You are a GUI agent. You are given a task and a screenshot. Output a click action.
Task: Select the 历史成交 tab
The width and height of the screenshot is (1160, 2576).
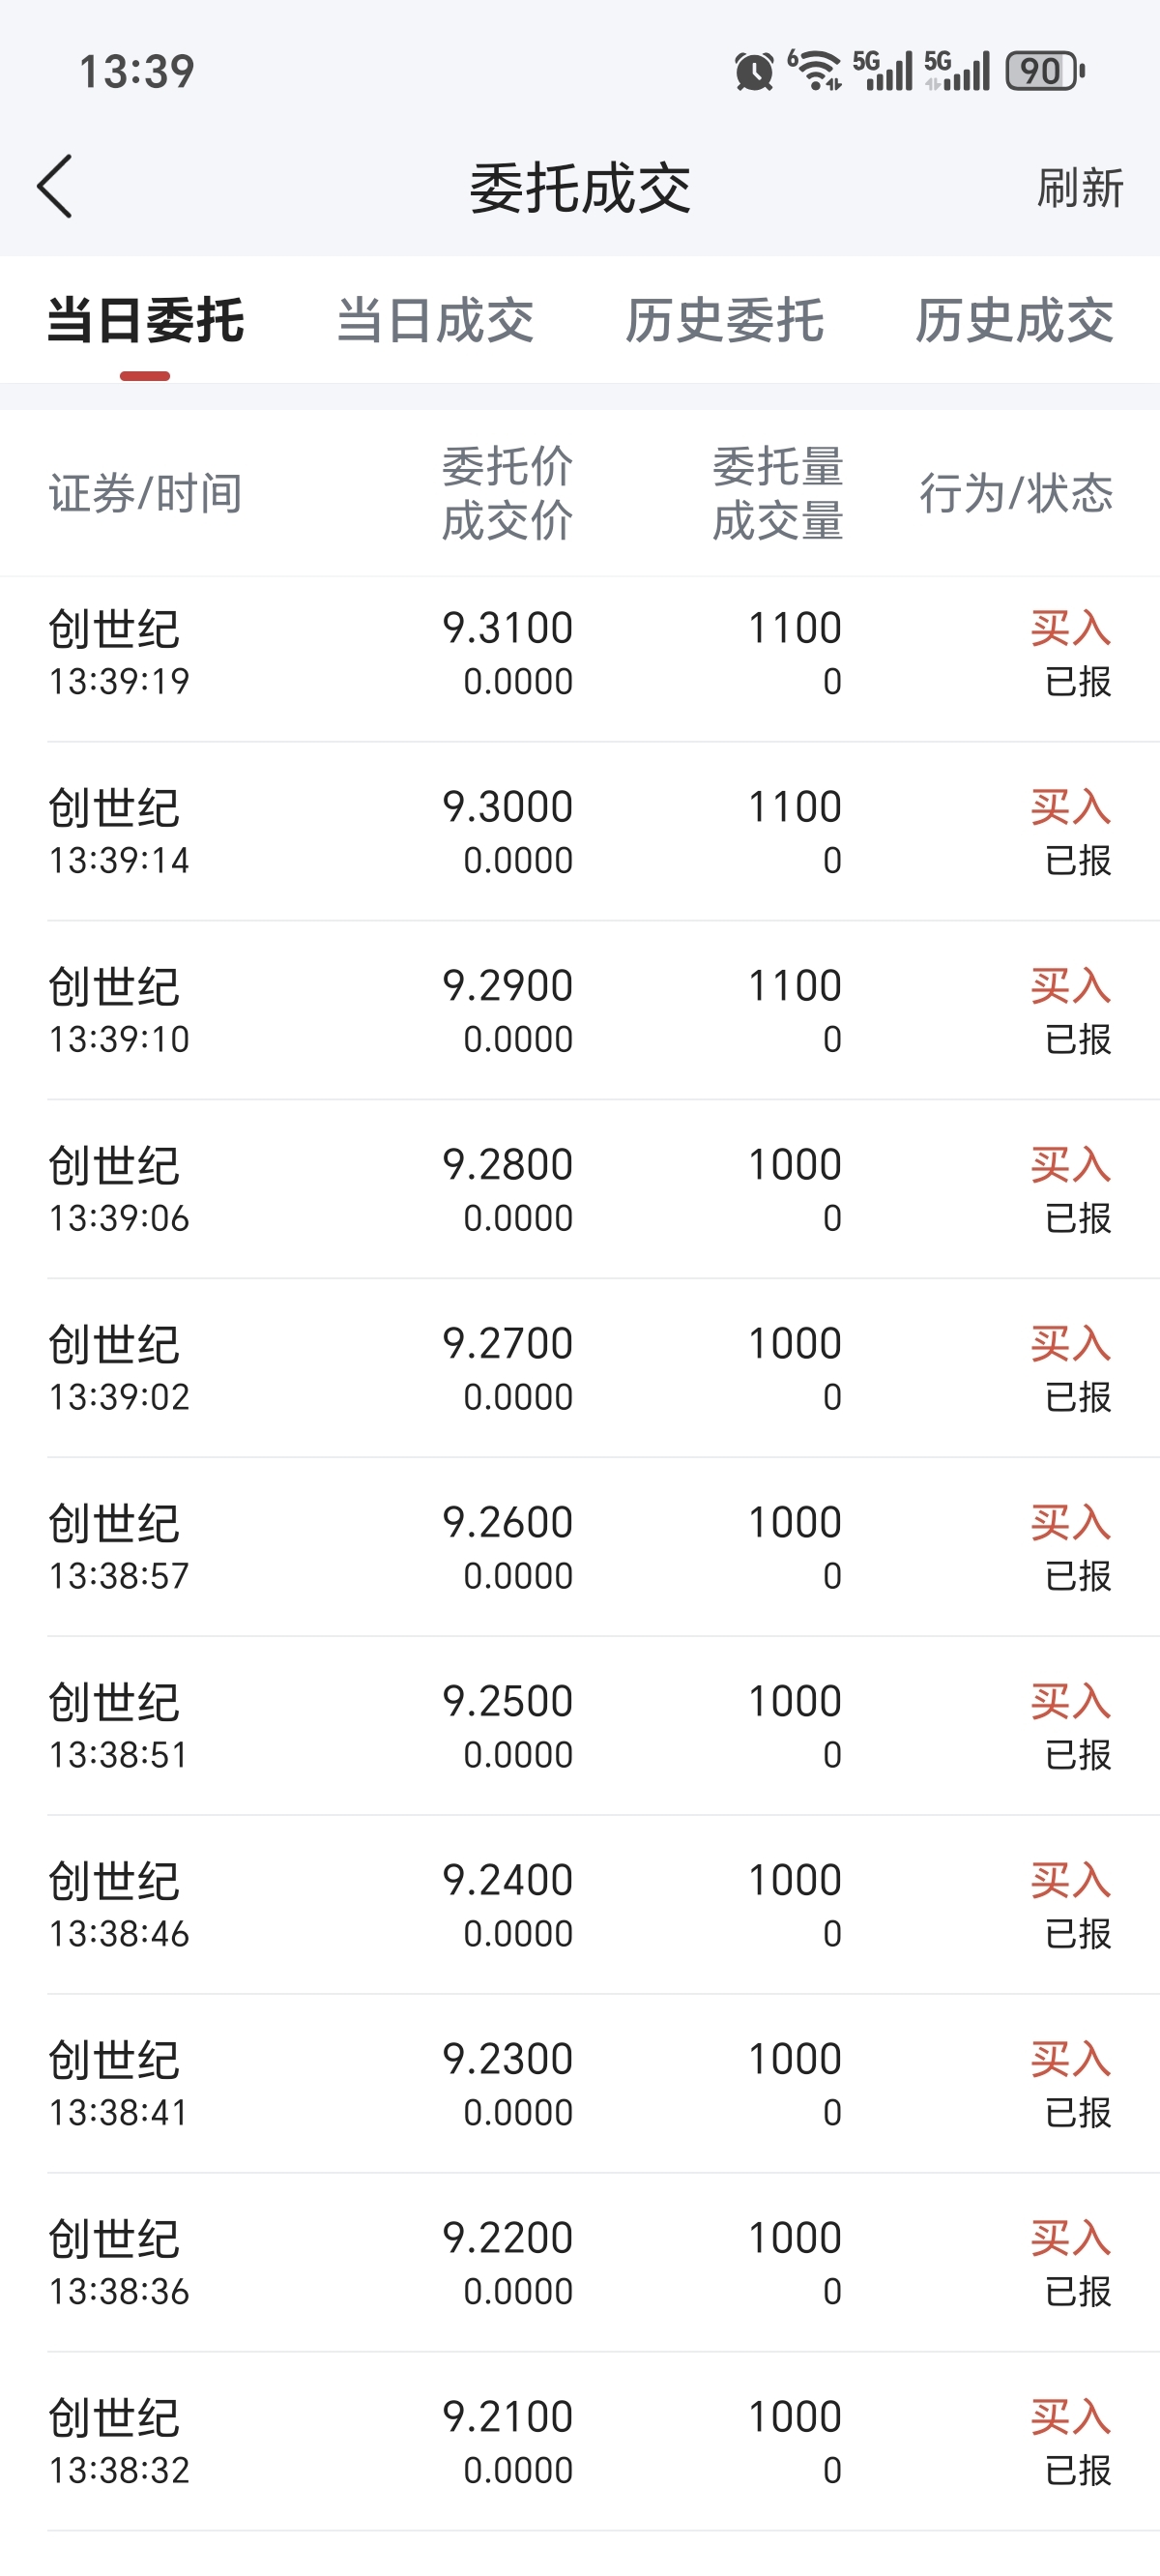pos(1014,321)
